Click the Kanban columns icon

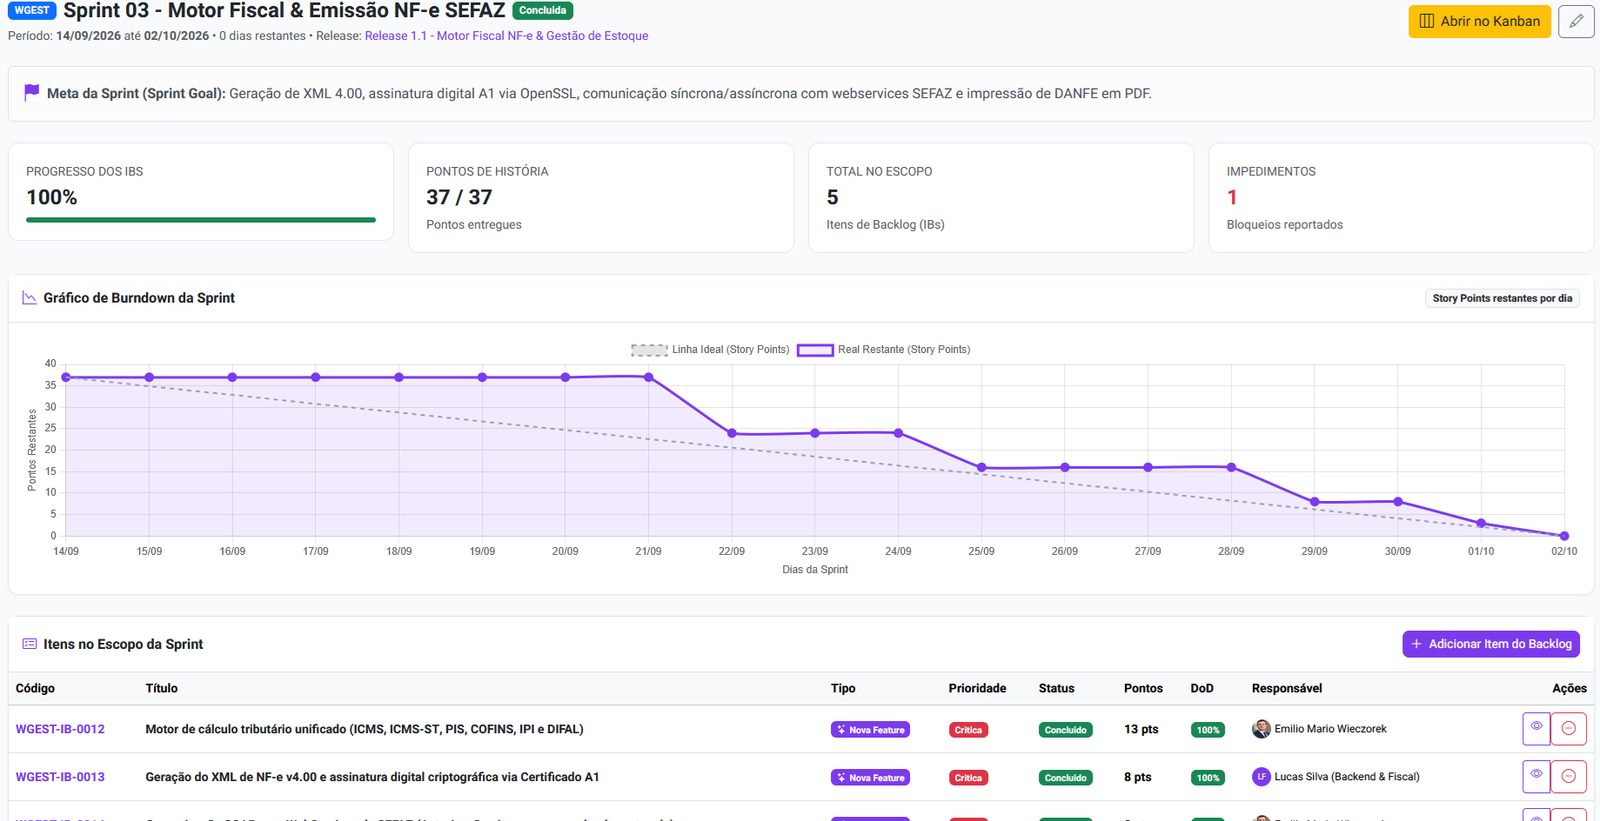click(x=1427, y=21)
